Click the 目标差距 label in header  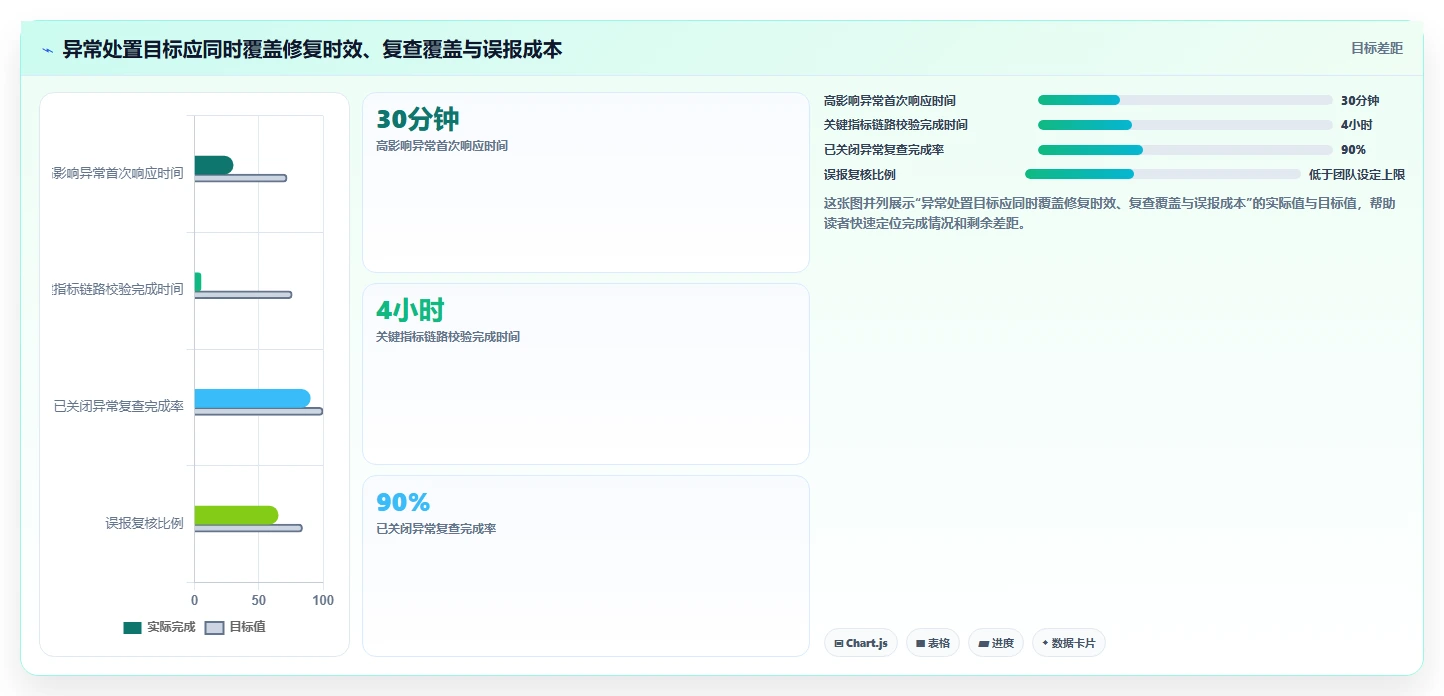coord(1377,48)
